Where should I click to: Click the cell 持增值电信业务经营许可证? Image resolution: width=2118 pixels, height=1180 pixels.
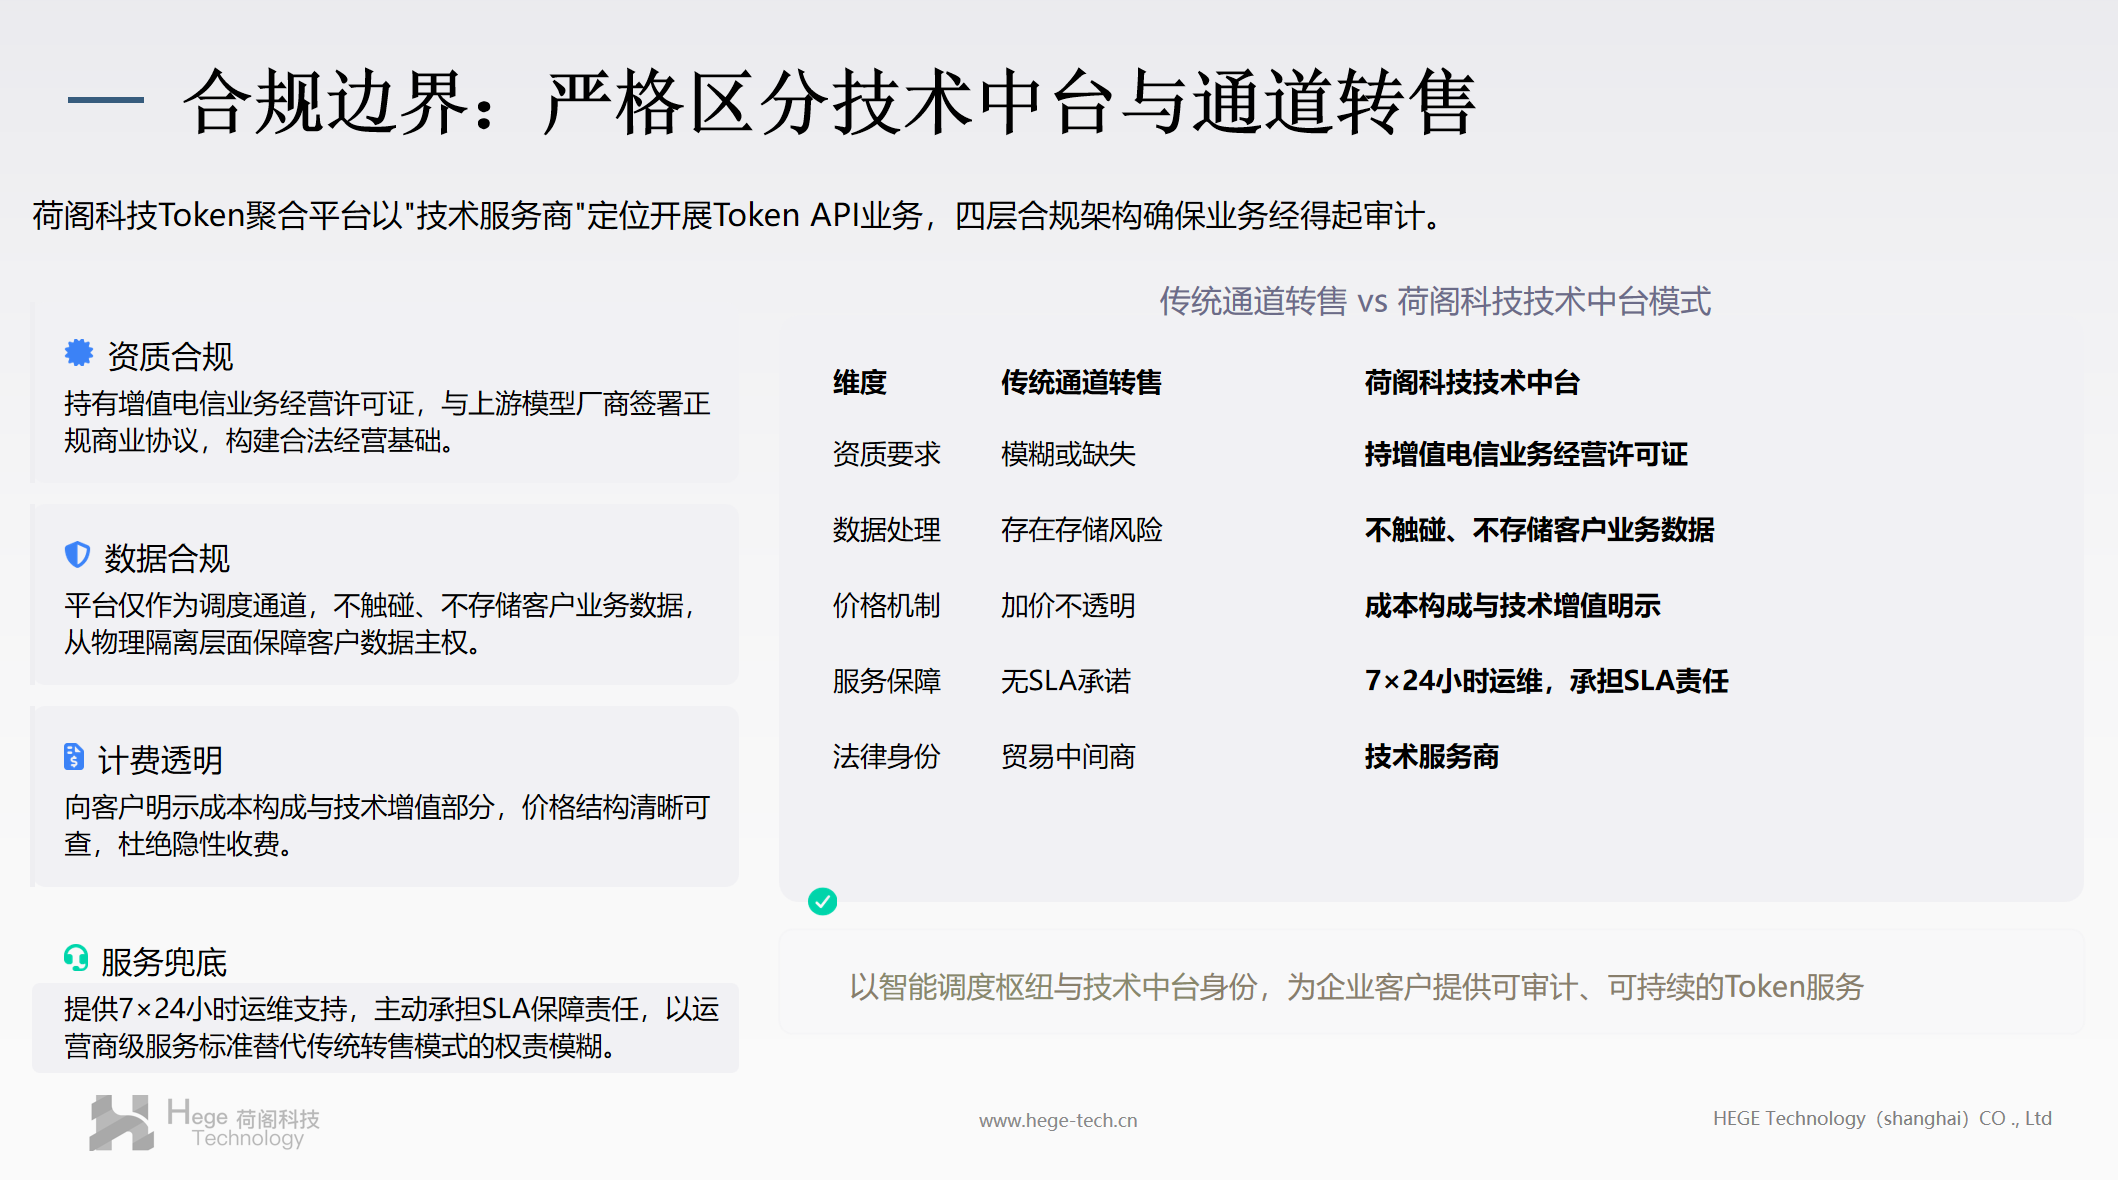click(1526, 454)
